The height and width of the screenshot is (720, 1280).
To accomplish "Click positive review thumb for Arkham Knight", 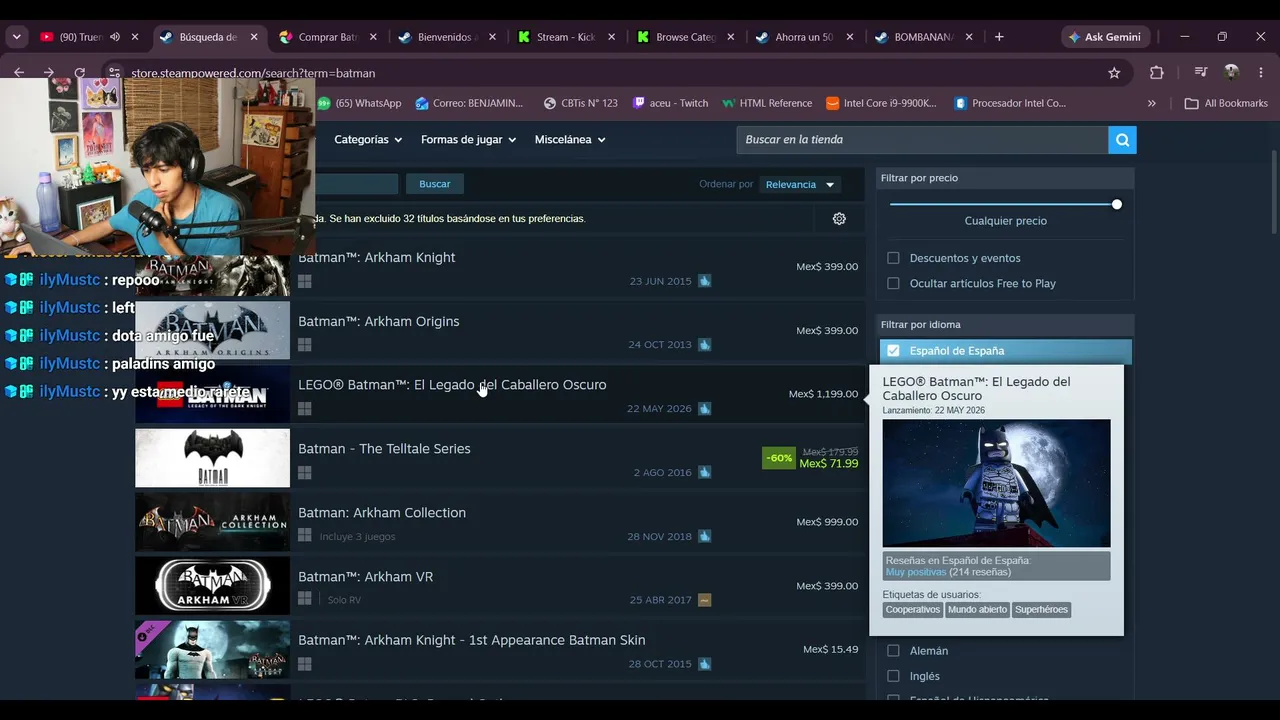I will tap(705, 281).
